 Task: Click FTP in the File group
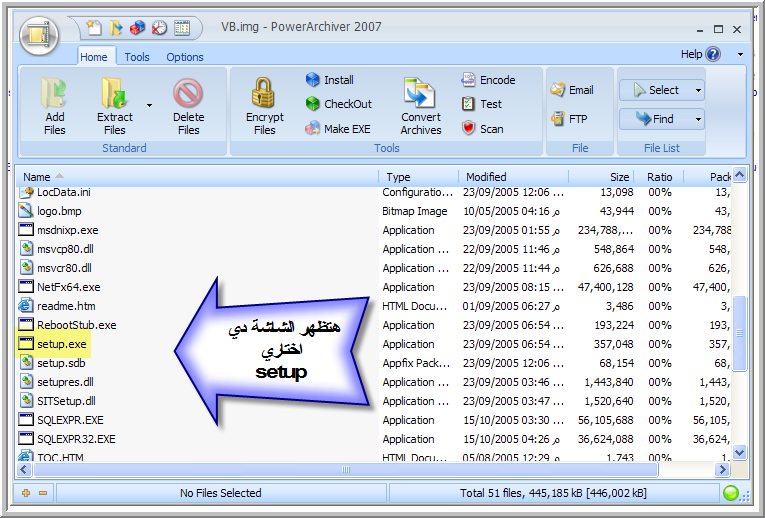[x=569, y=119]
